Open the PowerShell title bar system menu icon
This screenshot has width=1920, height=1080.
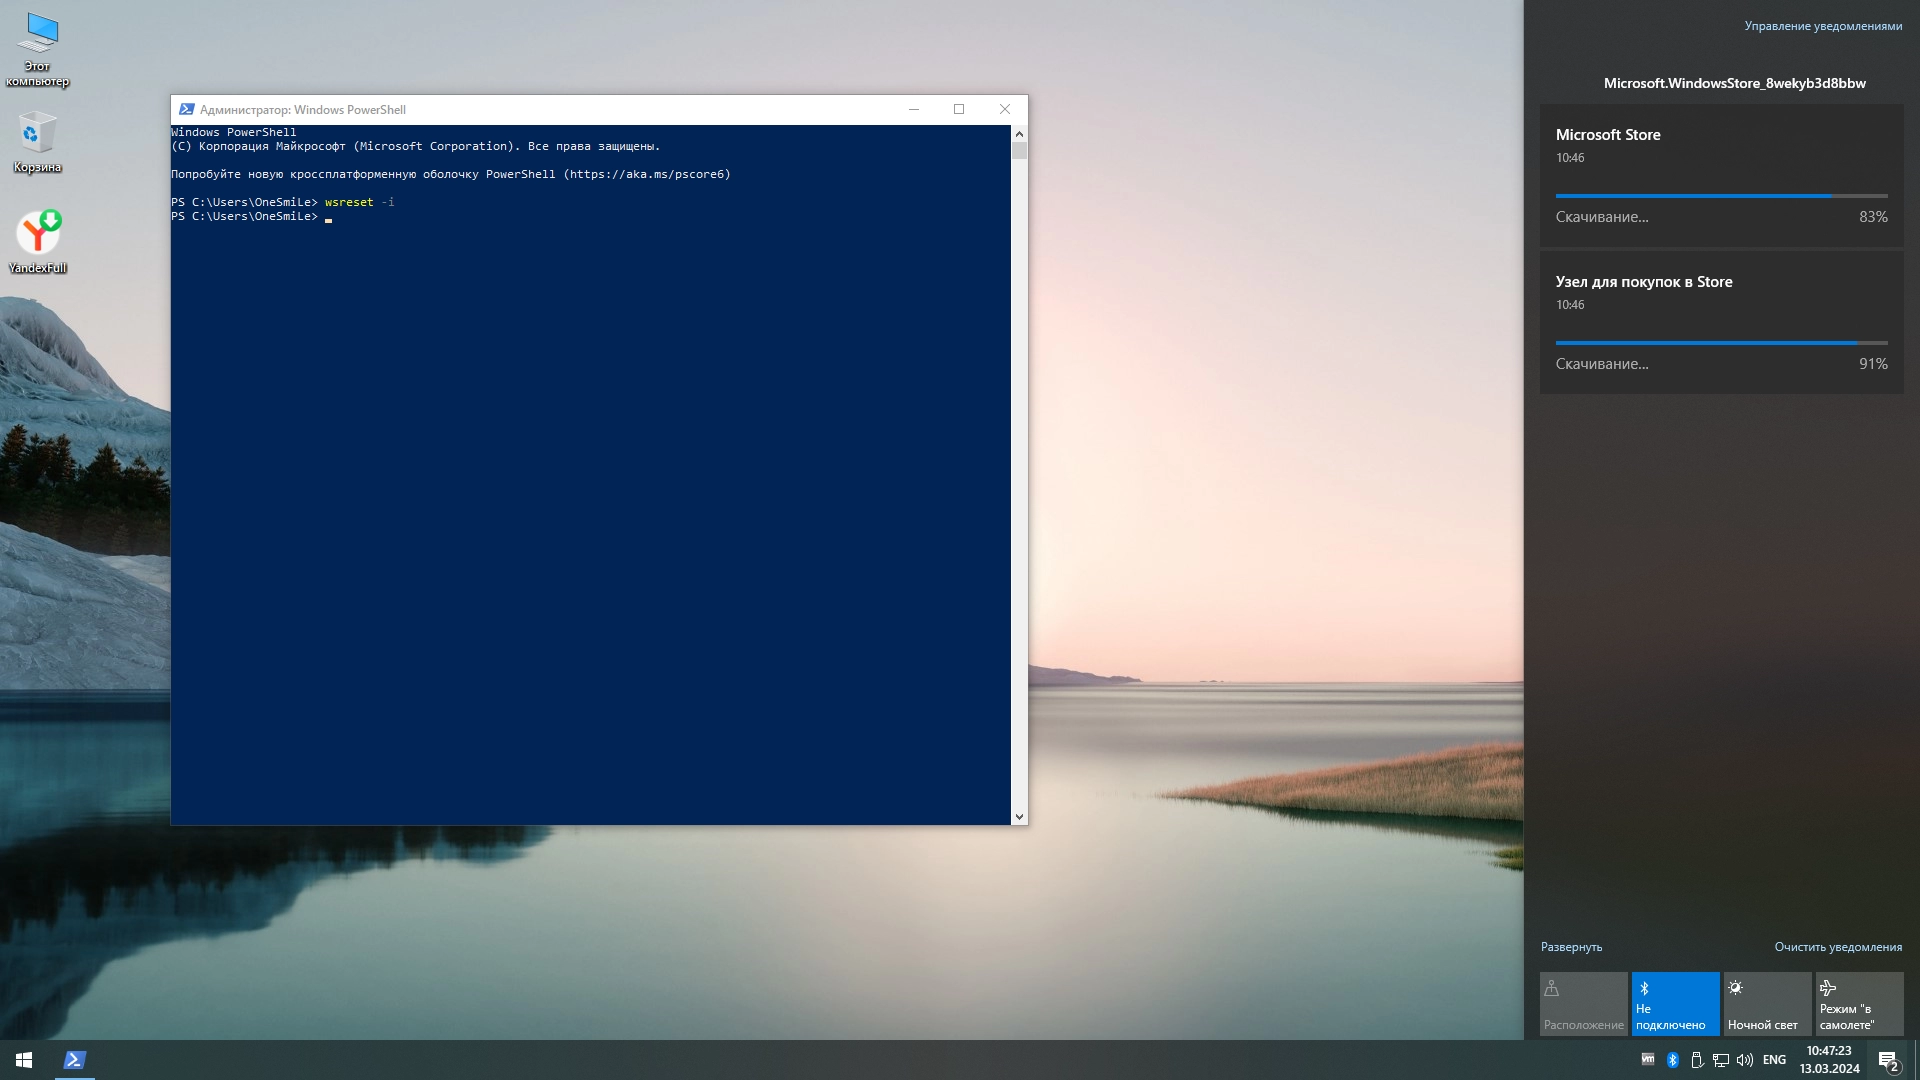point(186,110)
